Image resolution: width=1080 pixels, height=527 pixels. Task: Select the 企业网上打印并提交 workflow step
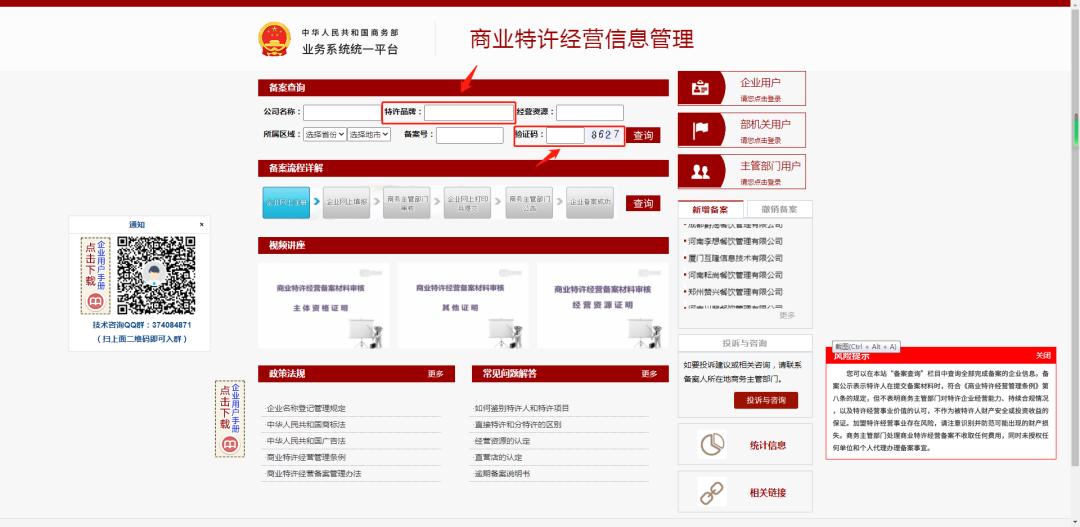point(468,203)
